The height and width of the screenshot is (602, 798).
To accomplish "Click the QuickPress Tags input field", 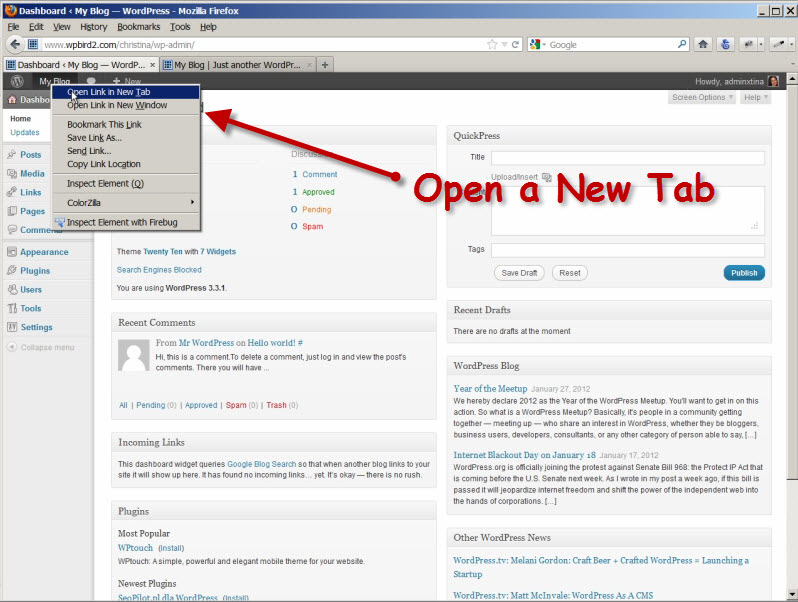I will coord(628,250).
